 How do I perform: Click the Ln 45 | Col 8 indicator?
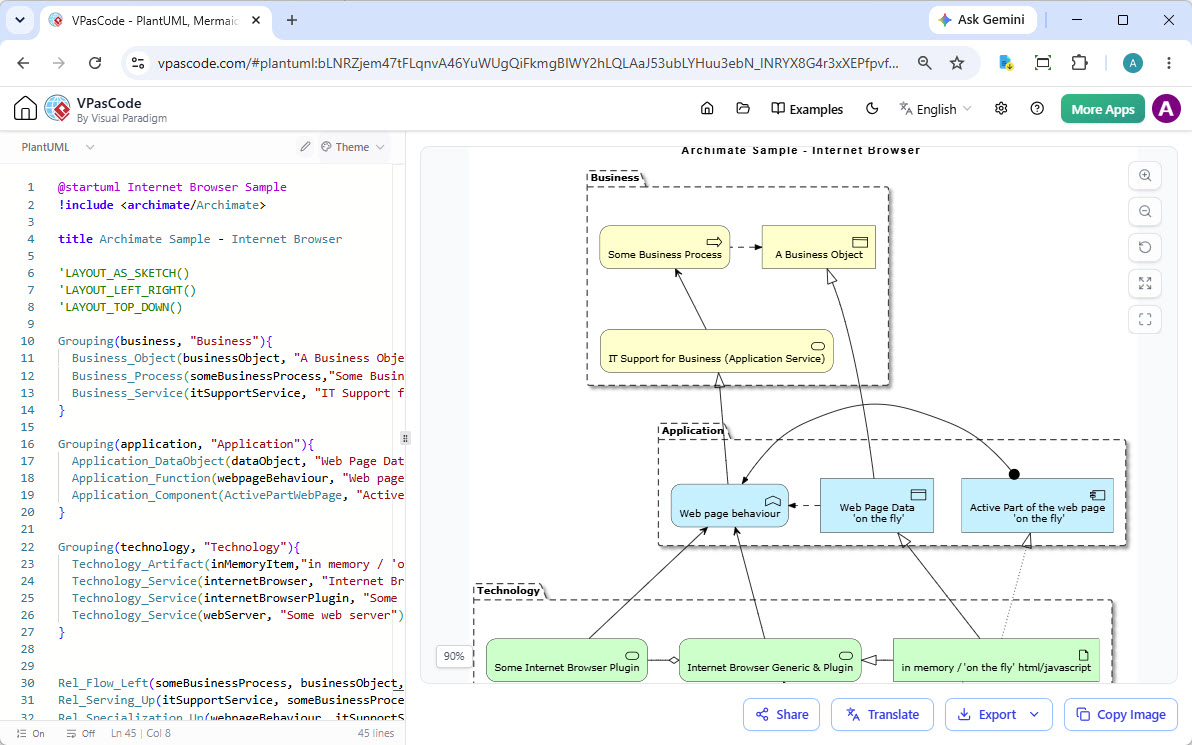coord(141,734)
